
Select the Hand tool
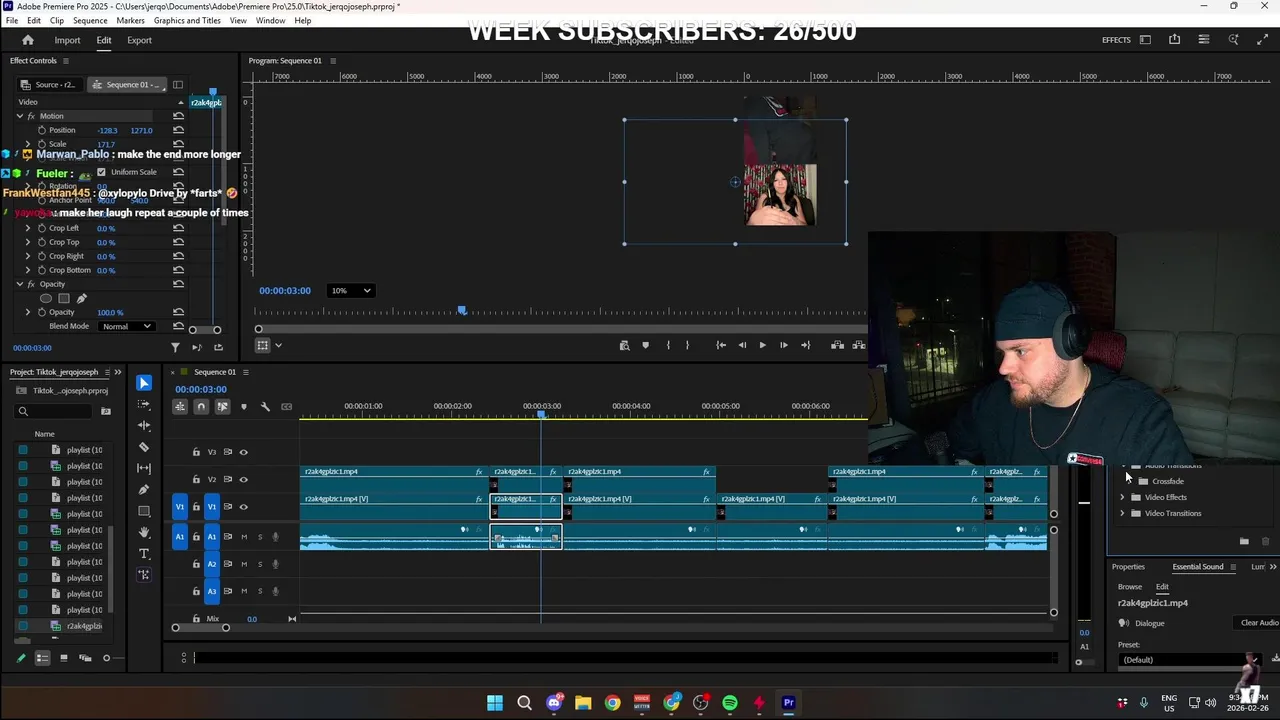pos(144,532)
